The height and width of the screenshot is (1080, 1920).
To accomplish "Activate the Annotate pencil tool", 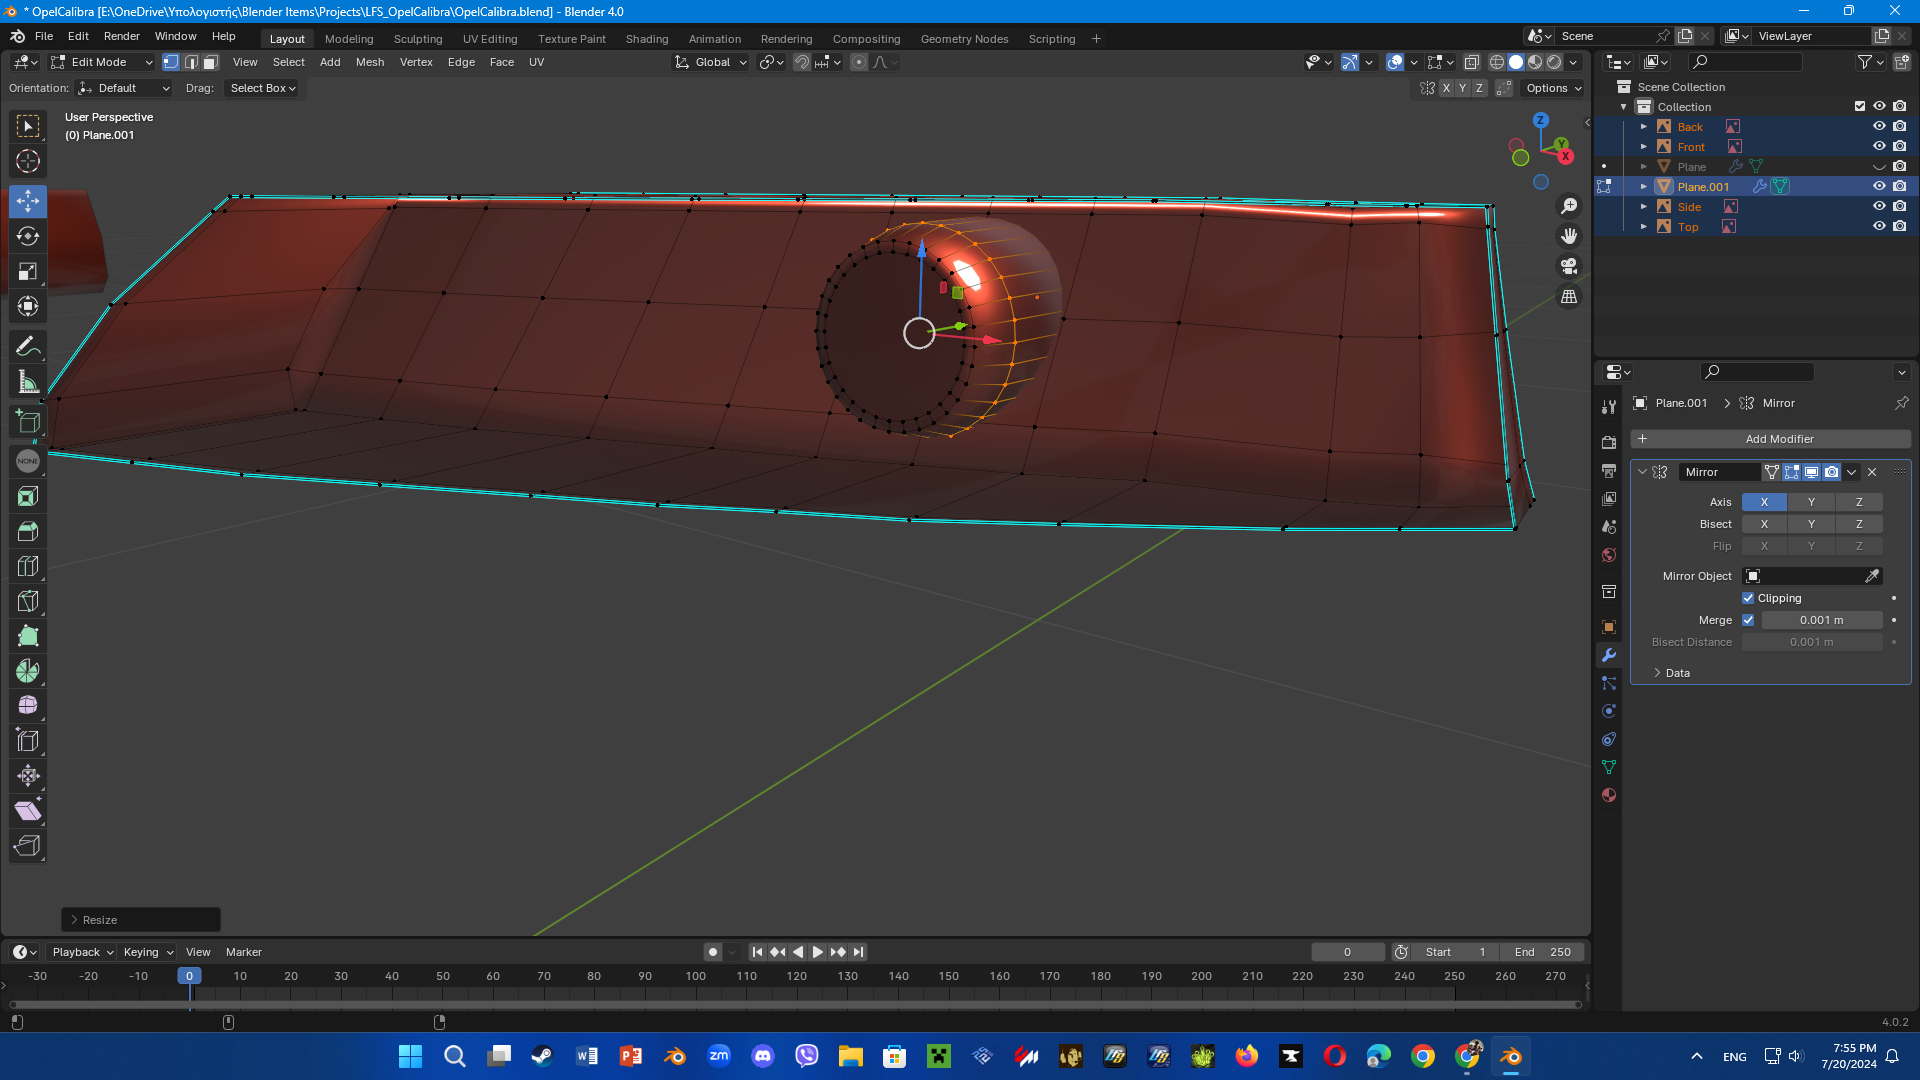I will click(x=28, y=346).
